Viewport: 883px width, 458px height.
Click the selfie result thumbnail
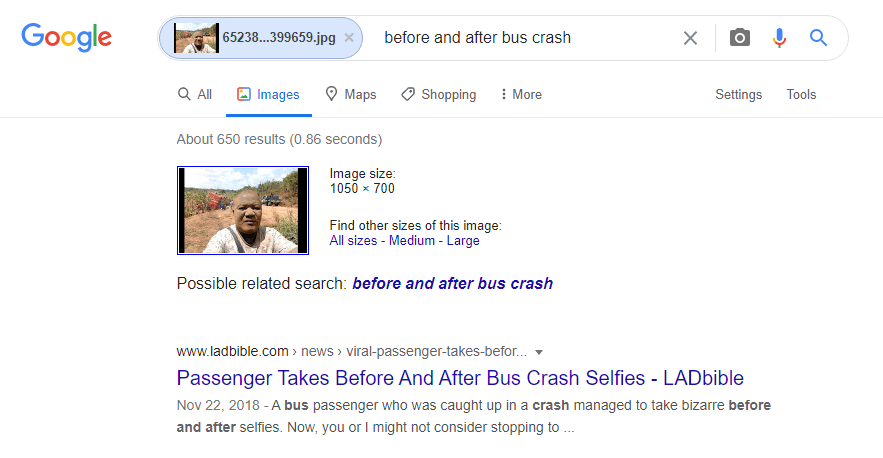[x=243, y=210]
